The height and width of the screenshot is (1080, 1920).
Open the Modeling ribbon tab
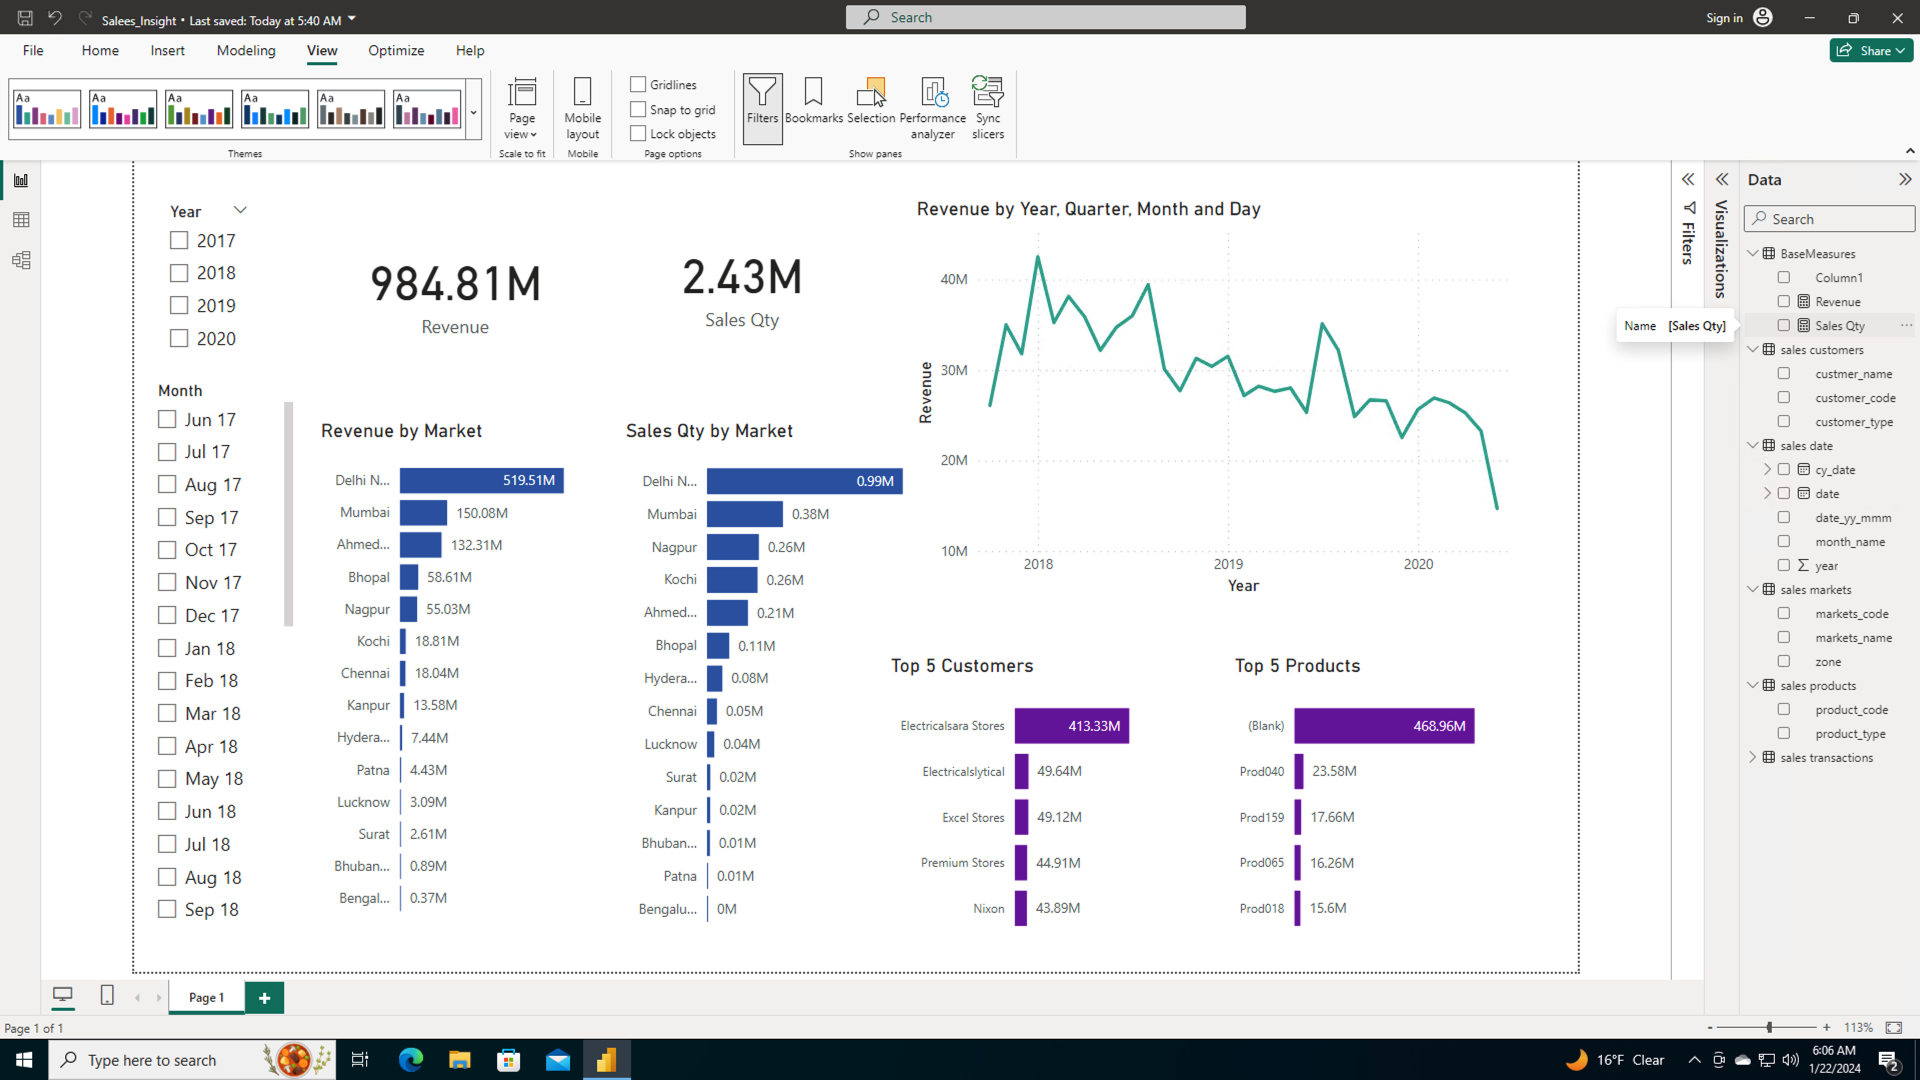(x=246, y=50)
